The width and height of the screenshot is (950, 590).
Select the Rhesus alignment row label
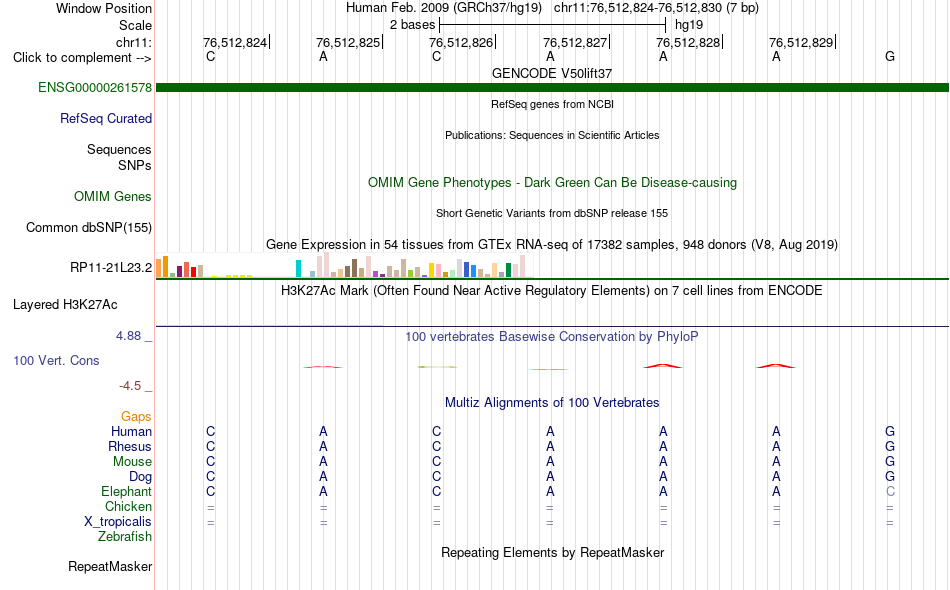[x=130, y=446]
